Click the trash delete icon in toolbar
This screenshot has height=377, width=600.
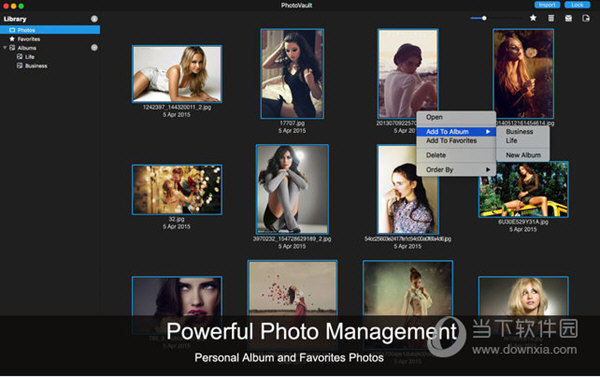pyautogui.click(x=551, y=18)
